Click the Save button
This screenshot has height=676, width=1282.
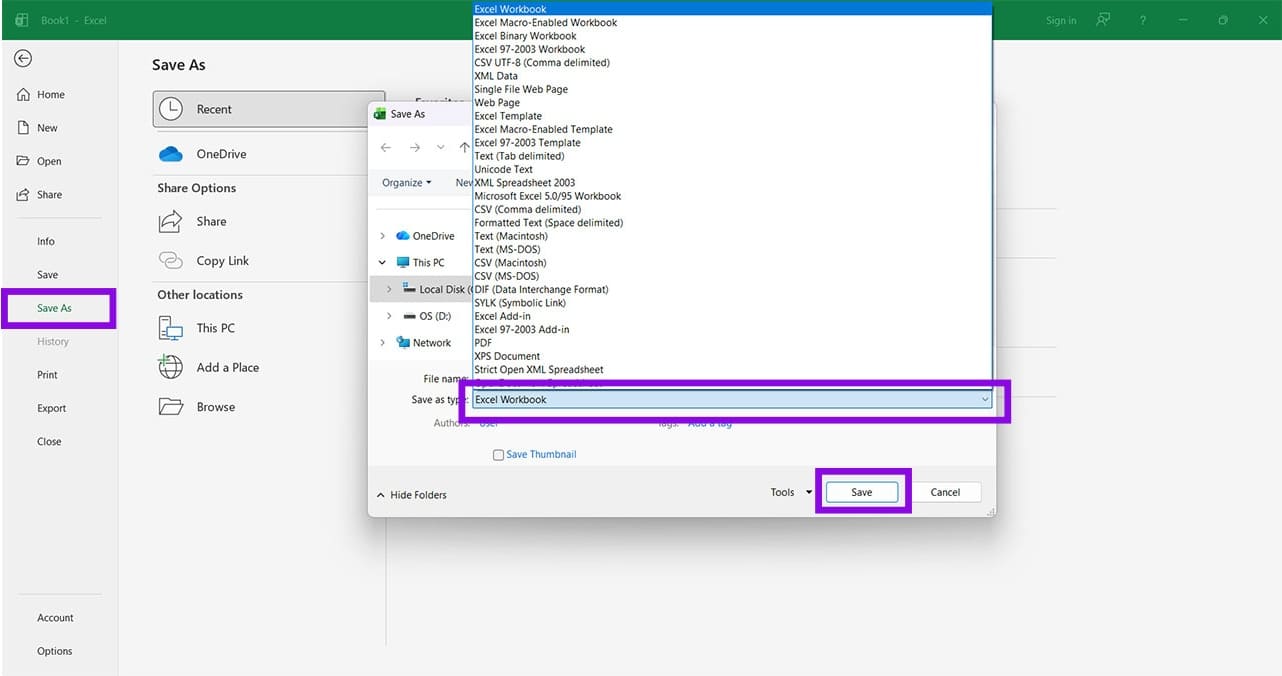coord(862,492)
